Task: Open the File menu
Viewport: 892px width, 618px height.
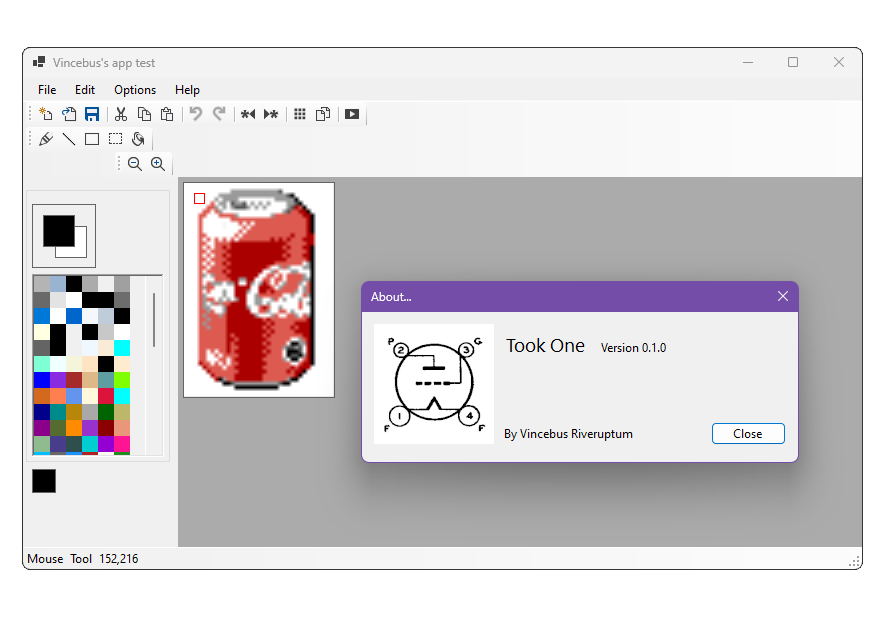Action: (47, 90)
